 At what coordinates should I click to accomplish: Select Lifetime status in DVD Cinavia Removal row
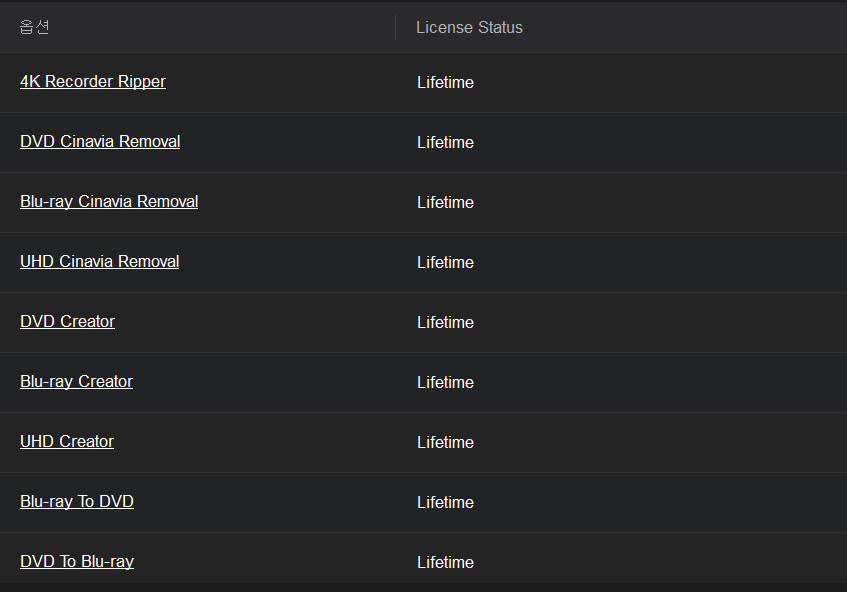click(445, 142)
